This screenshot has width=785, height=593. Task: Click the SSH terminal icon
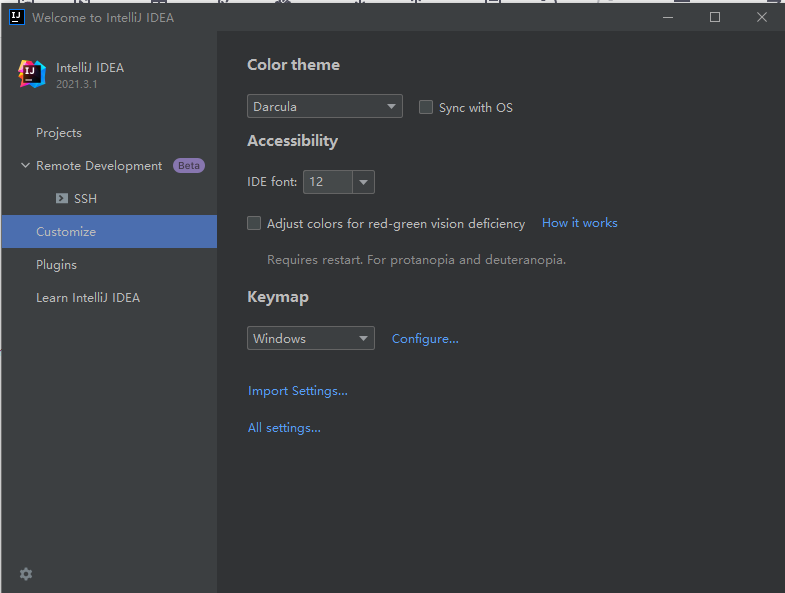point(62,198)
